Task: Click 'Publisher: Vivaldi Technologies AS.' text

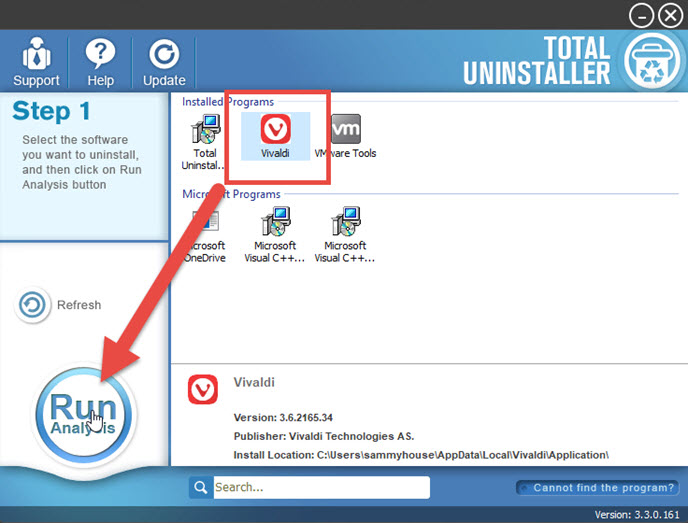Action: (324, 436)
